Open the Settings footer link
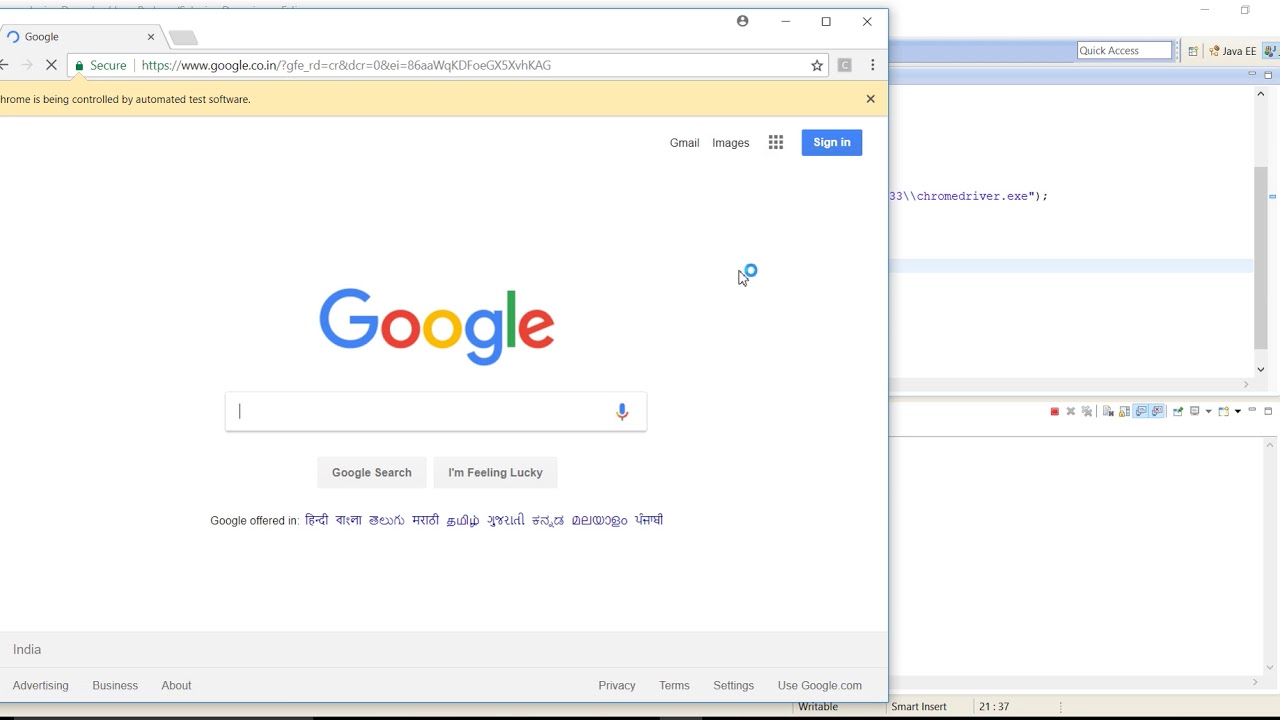Viewport: 1280px width, 720px height. (734, 685)
